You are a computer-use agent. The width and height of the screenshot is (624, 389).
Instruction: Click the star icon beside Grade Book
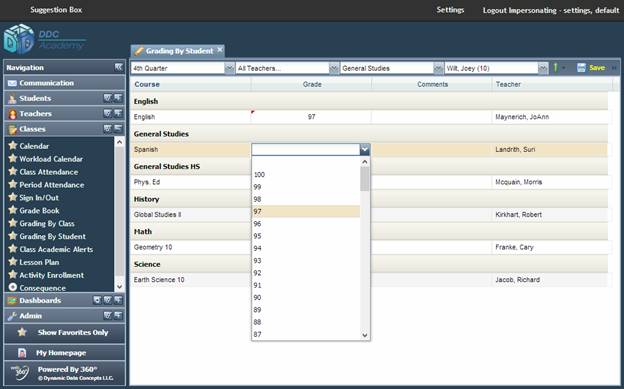click(x=13, y=210)
